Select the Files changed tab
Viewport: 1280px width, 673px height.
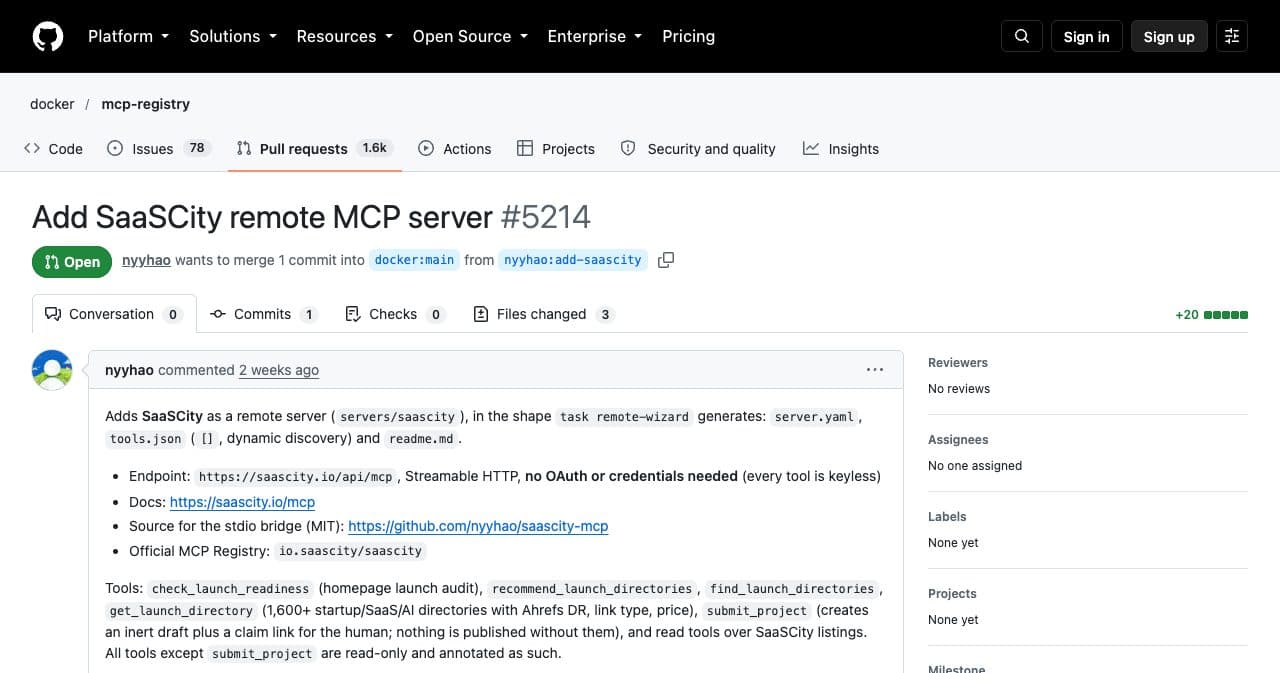[543, 314]
